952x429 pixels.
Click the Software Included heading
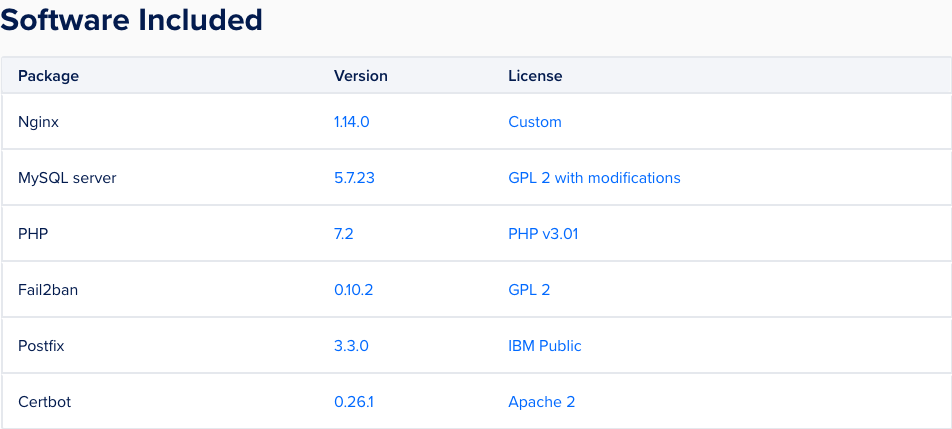(x=132, y=19)
